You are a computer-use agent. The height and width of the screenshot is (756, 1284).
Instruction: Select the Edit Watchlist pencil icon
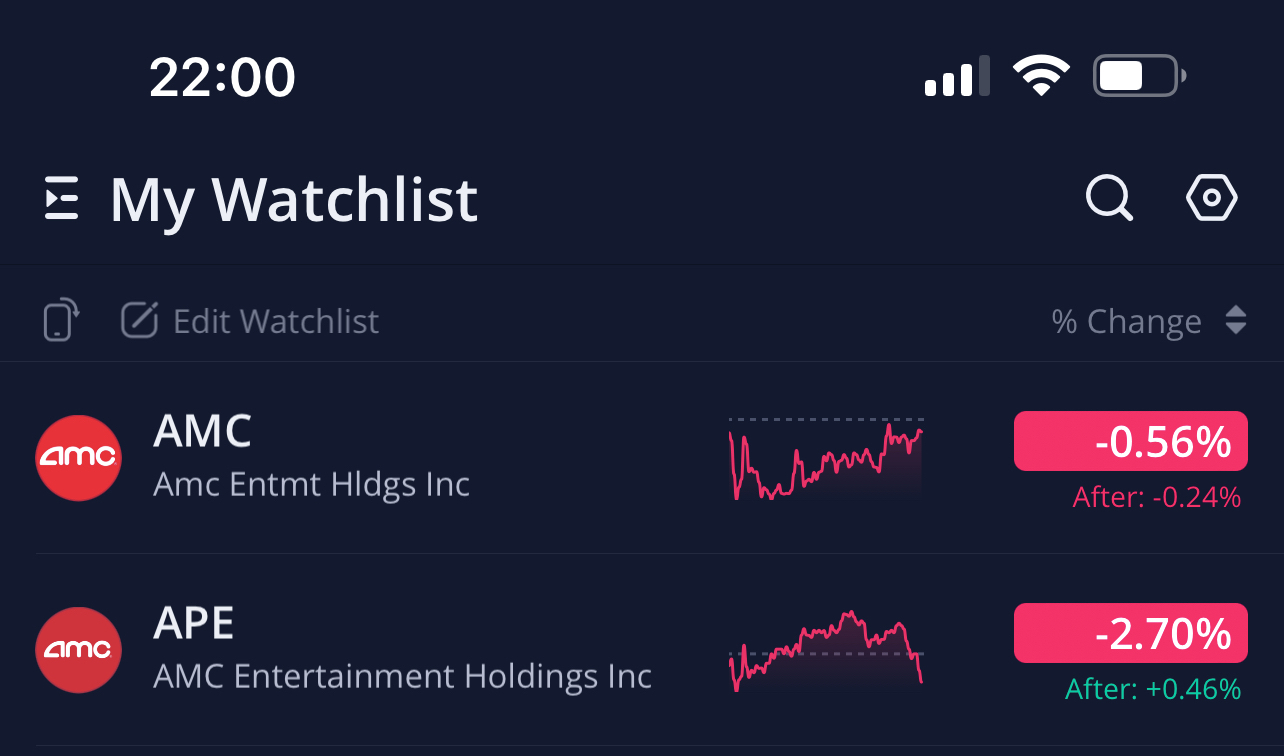(x=140, y=320)
